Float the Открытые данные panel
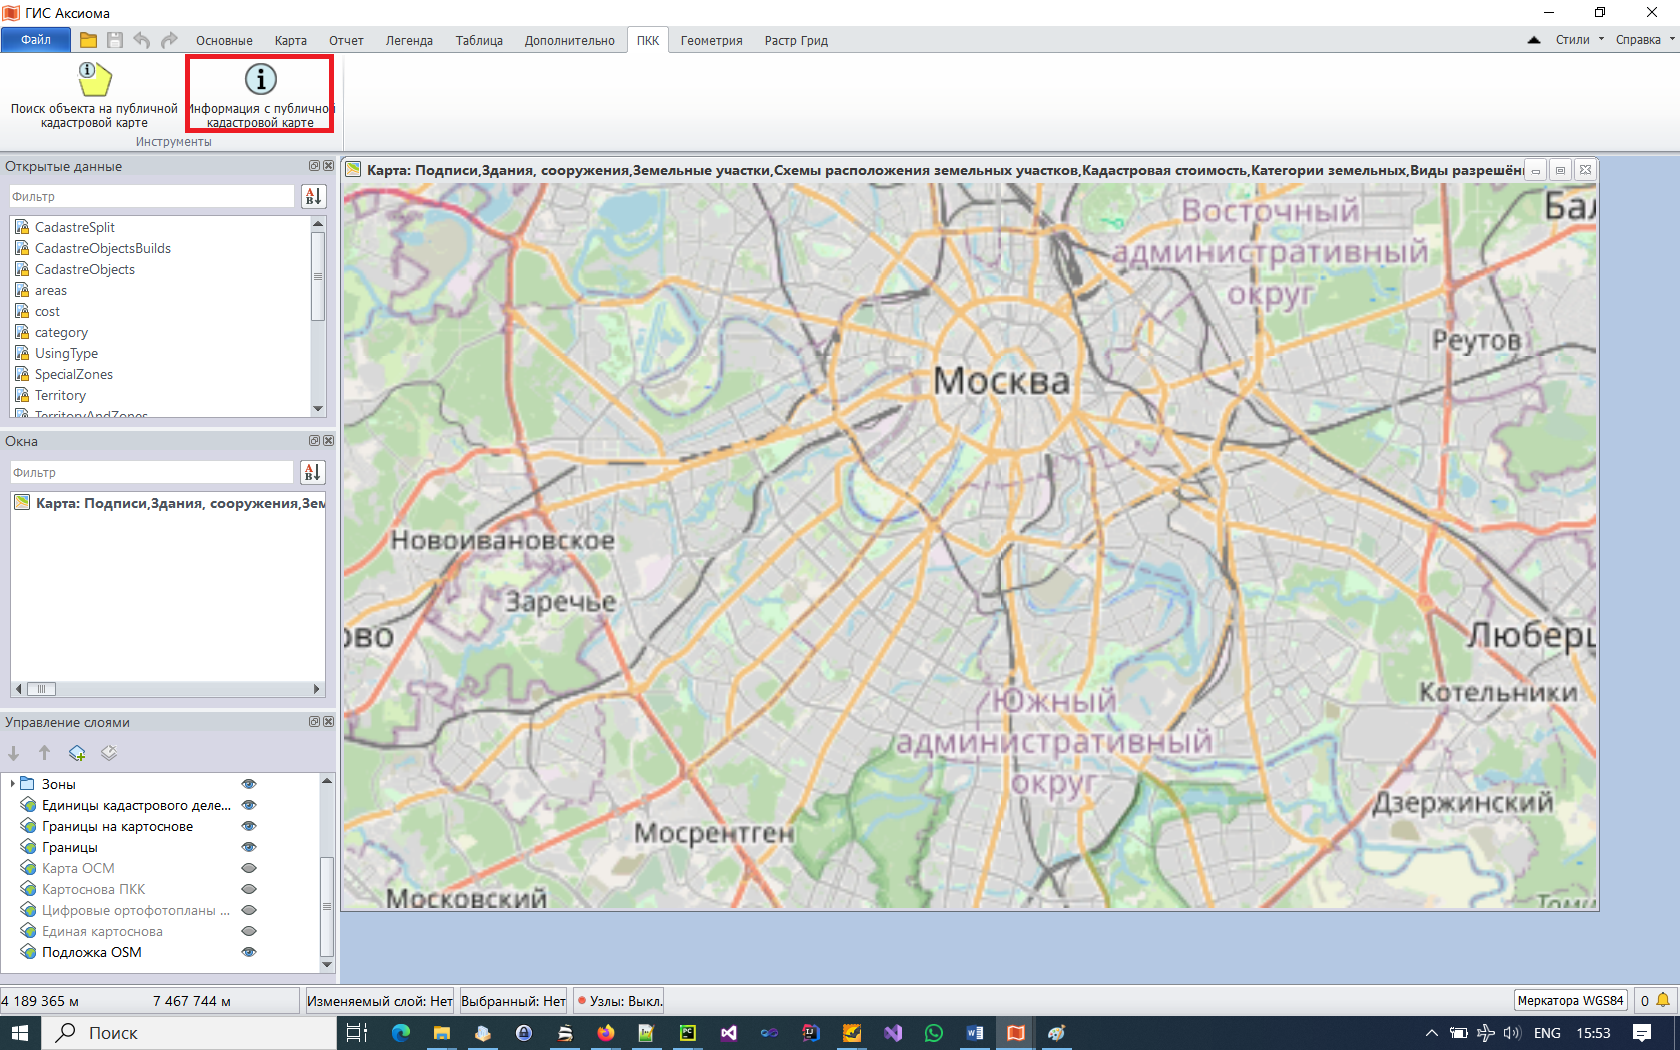 tap(314, 166)
